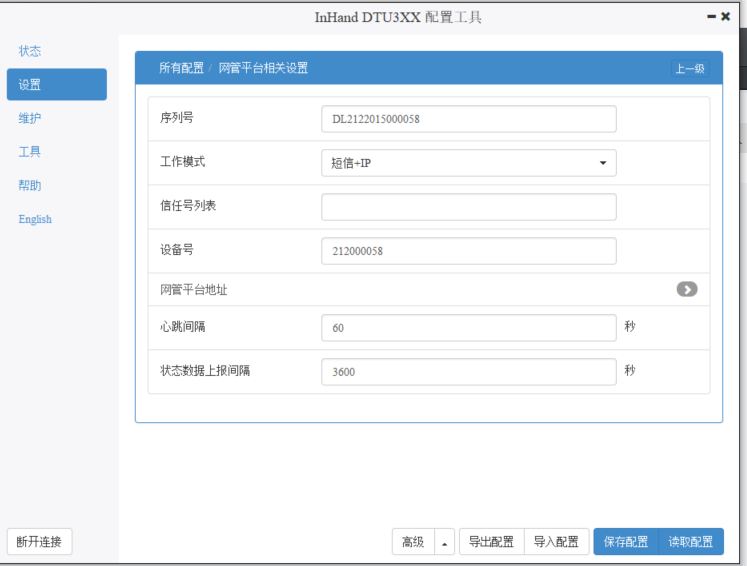Open the 工具 sidebar item

click(30, 152)
